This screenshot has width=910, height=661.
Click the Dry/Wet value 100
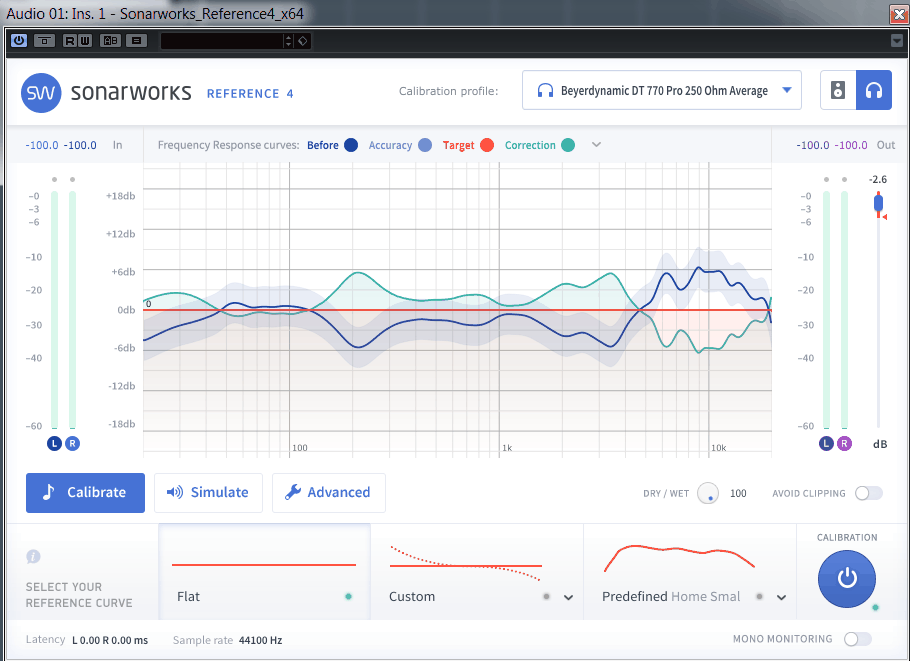click(x=738, y=493)
